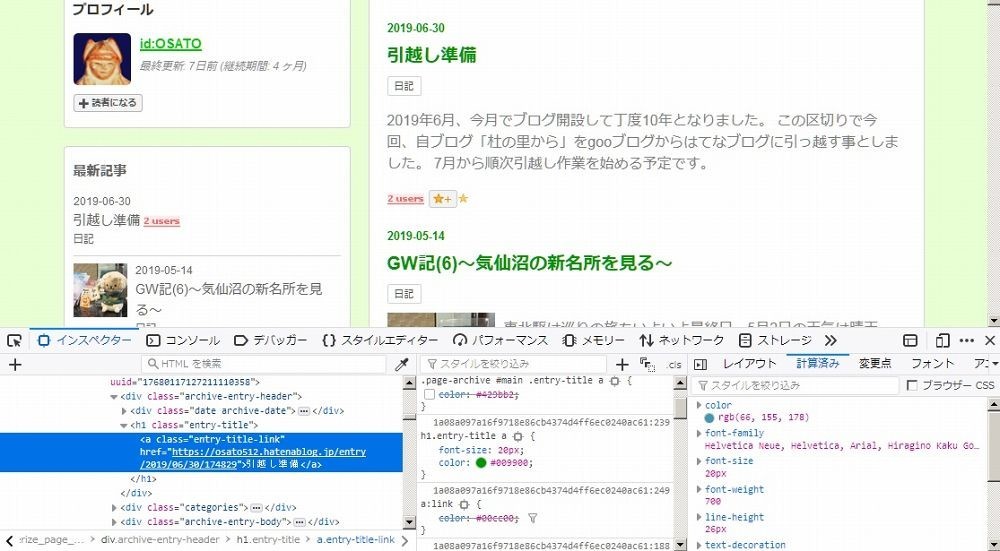Screen dimensions: 1000x551
Task: Open the ネットワーク tab
Action: (682, 341)
